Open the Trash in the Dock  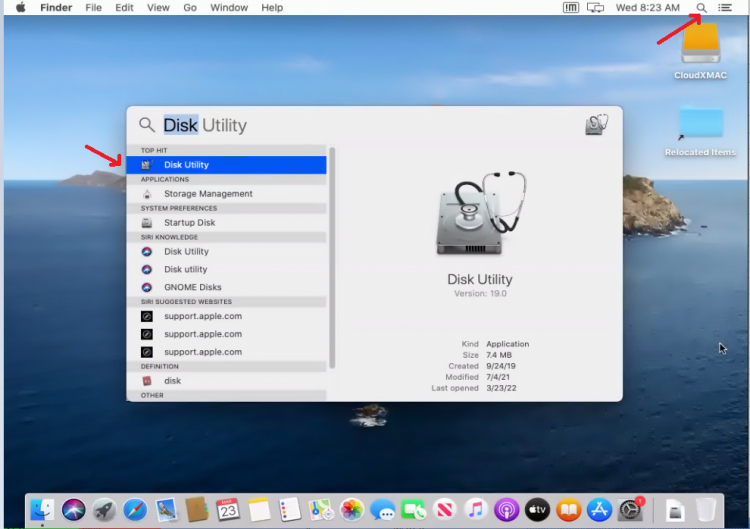[x=706, y=509]
